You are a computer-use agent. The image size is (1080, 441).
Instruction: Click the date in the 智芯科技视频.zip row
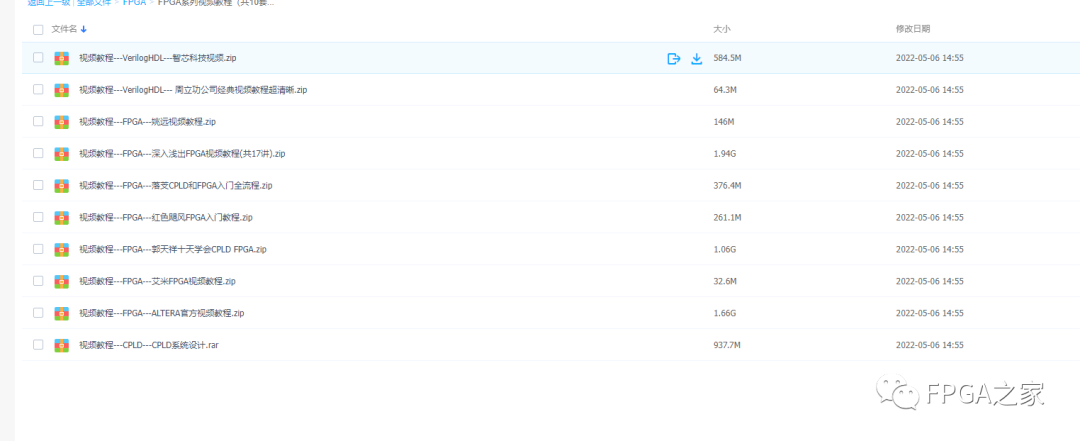point(929,59)
